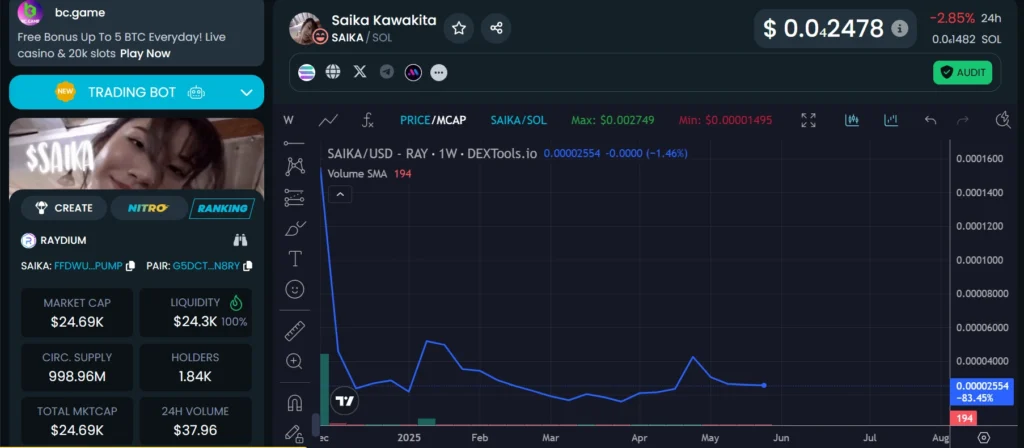Toggle the SAIKA/SOL pair denomination
Viewport: 1024px width, 448px height.
pyautogui.click(x=519, y=120)
